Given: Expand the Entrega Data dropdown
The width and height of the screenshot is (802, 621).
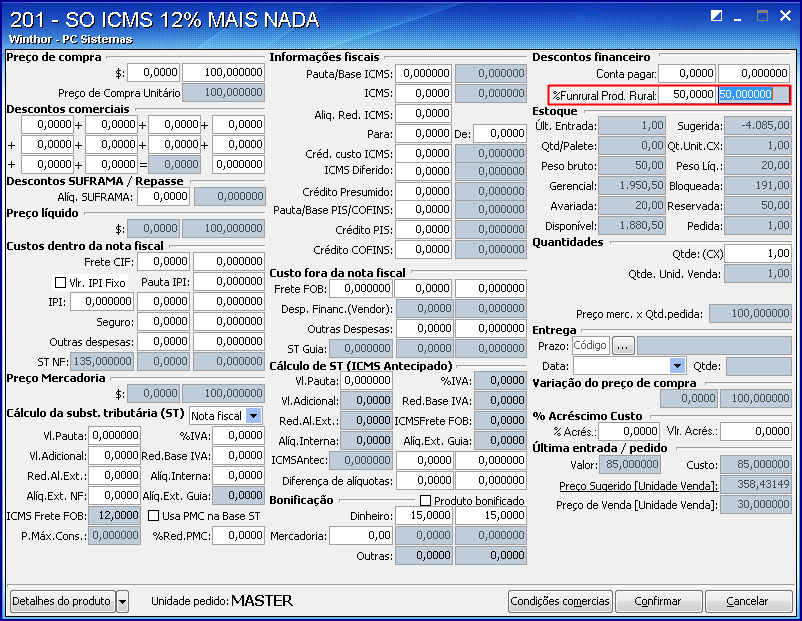Looking at the screenshot, I should click(677, 366).
